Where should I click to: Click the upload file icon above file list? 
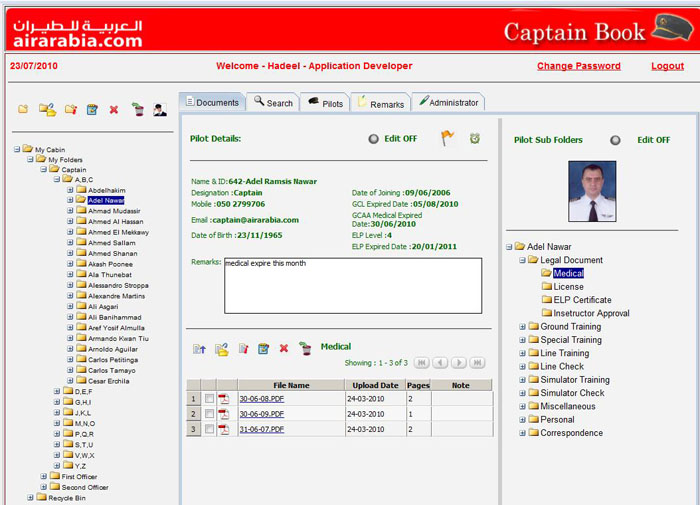coord(199,348)
